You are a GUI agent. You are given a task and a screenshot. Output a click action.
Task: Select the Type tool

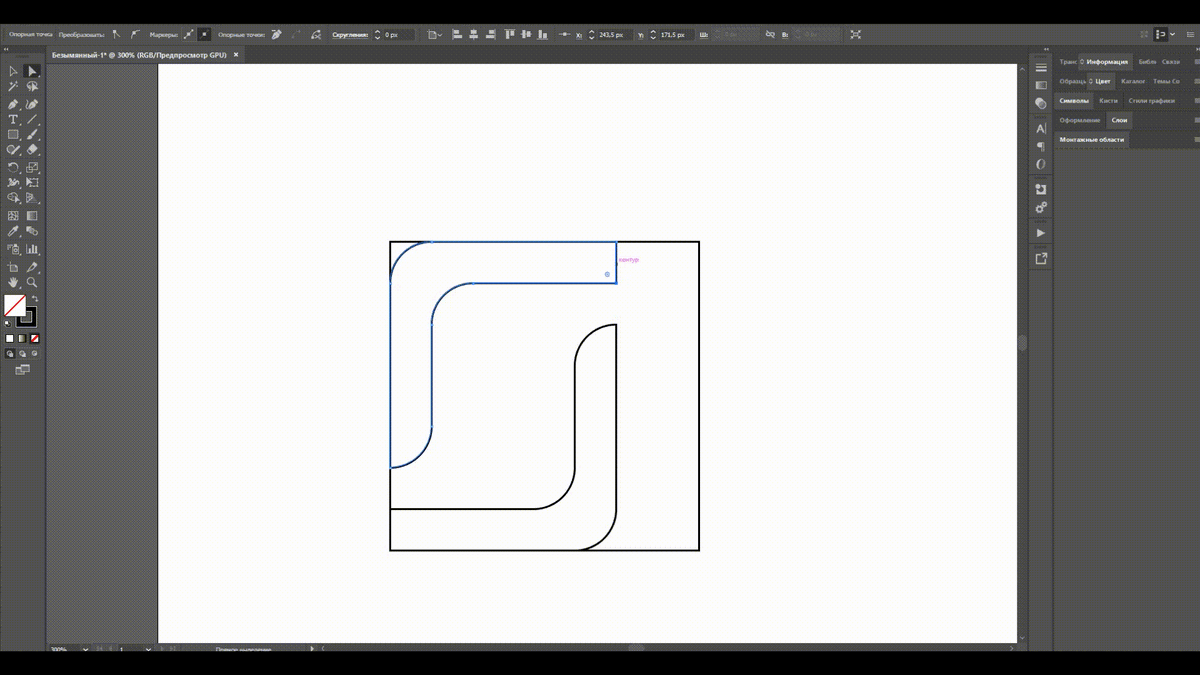point(13,119)
